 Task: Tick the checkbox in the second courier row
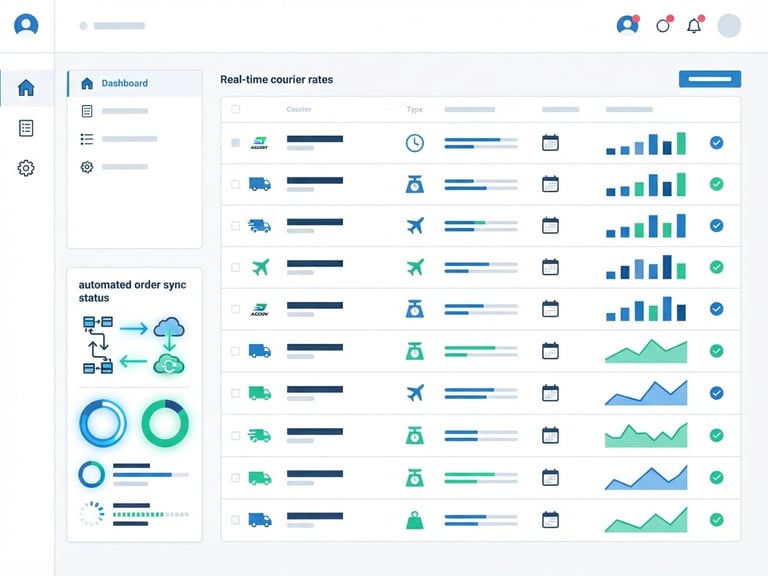pyautogui.click(x=236, y=184)
